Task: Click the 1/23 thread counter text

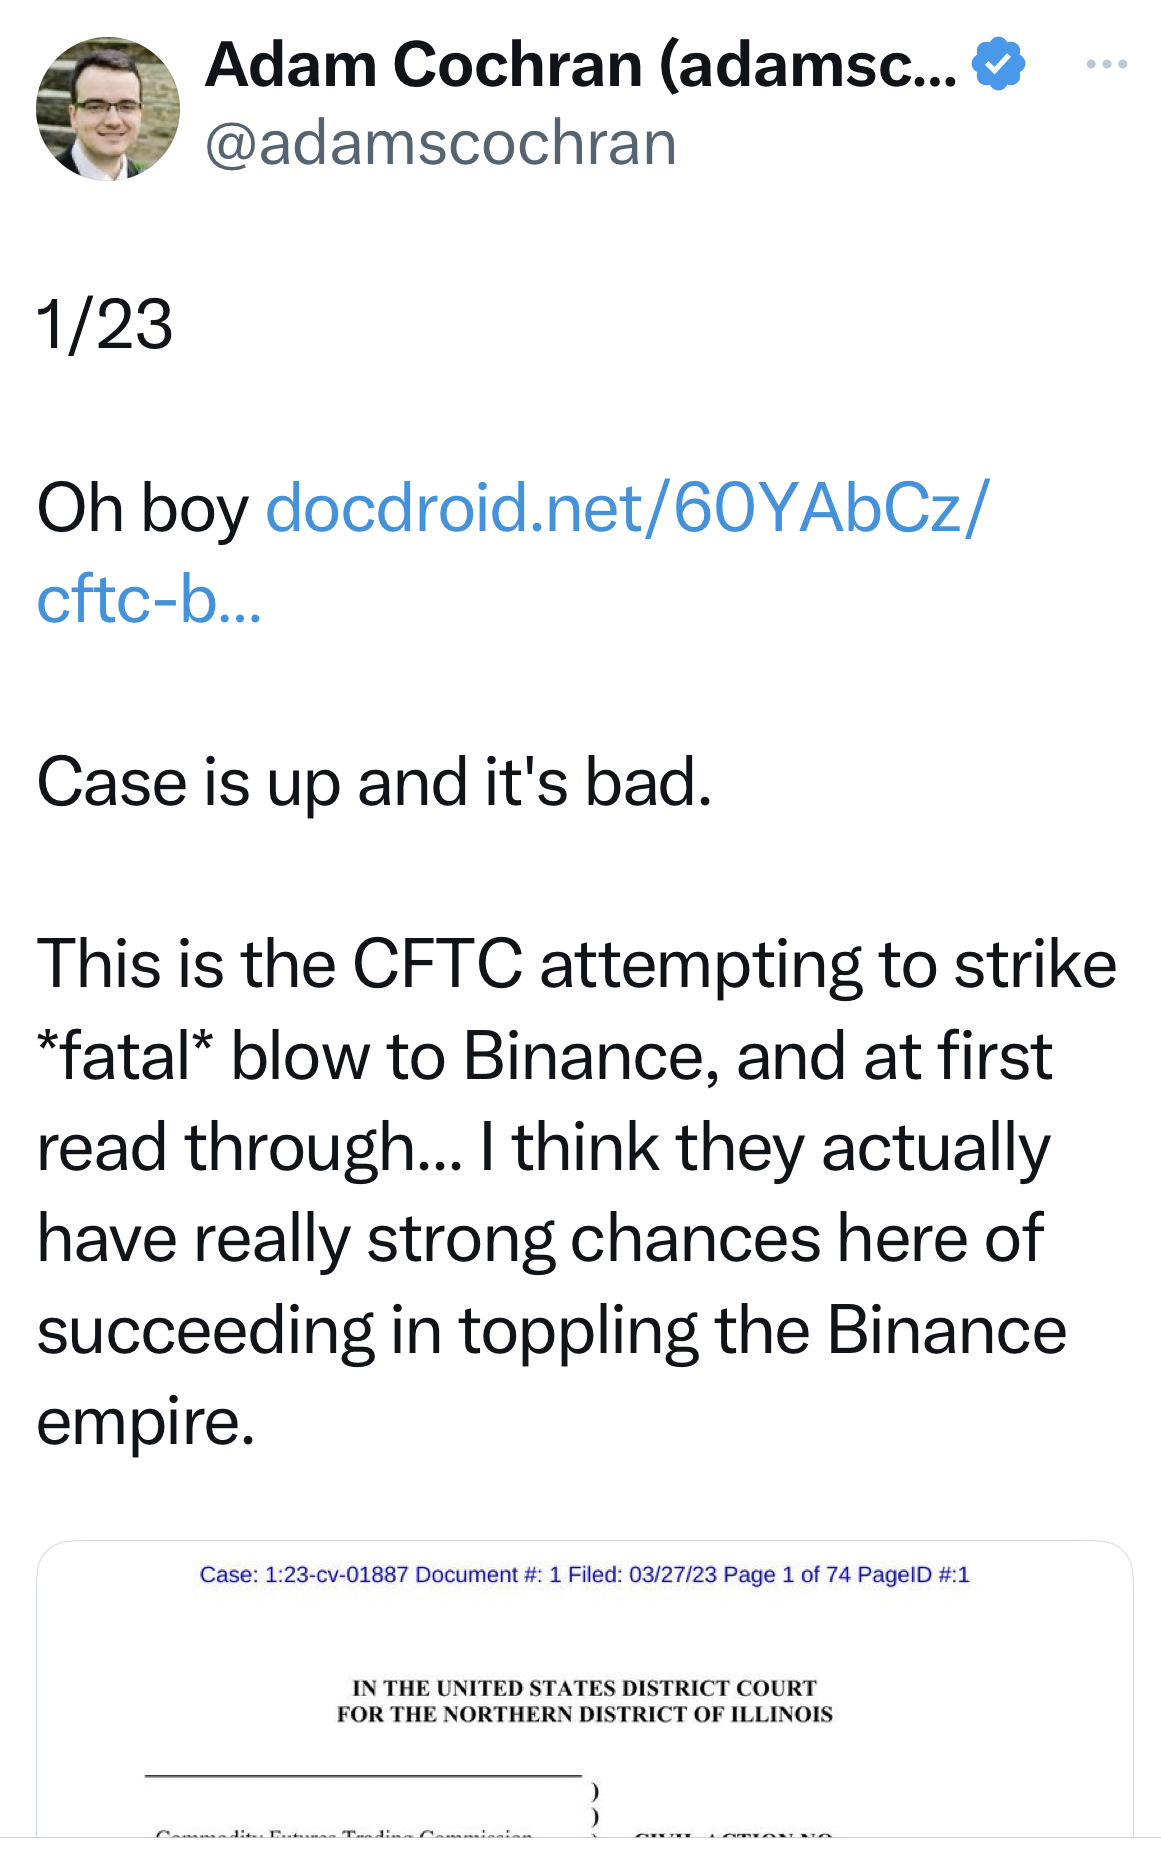Action: coord(105,325)
